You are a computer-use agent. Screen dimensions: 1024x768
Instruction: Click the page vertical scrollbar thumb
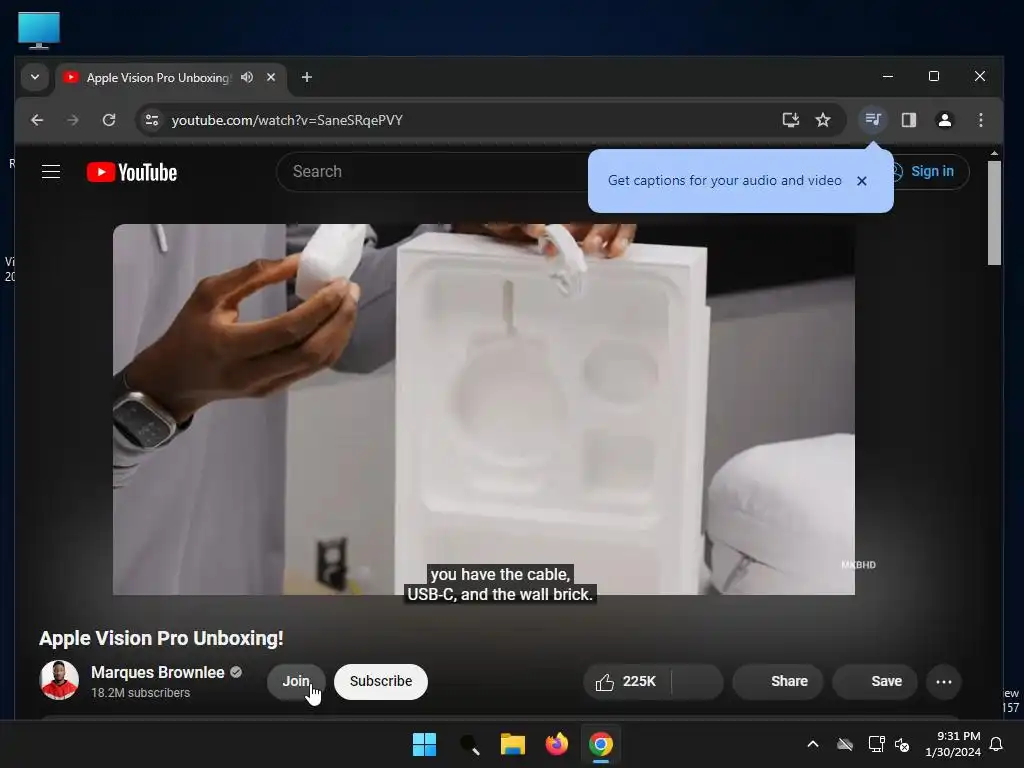coord(994,213)
